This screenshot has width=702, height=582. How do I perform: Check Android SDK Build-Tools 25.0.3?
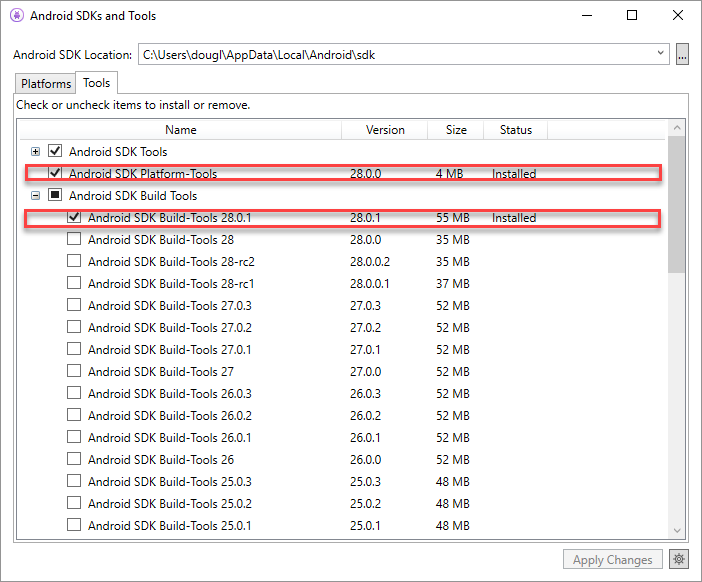[74, 480]
